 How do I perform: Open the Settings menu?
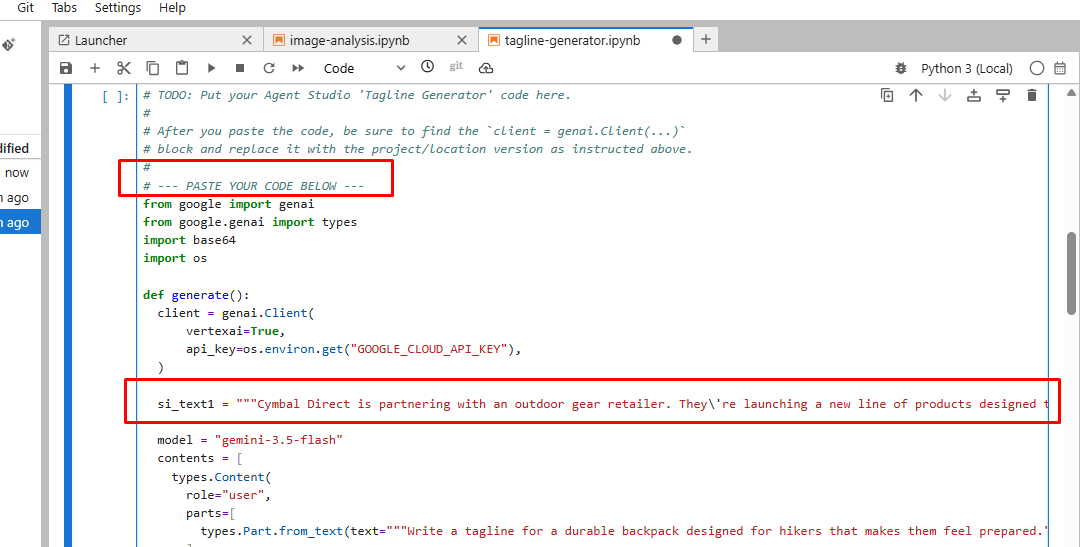click(118, 8)
